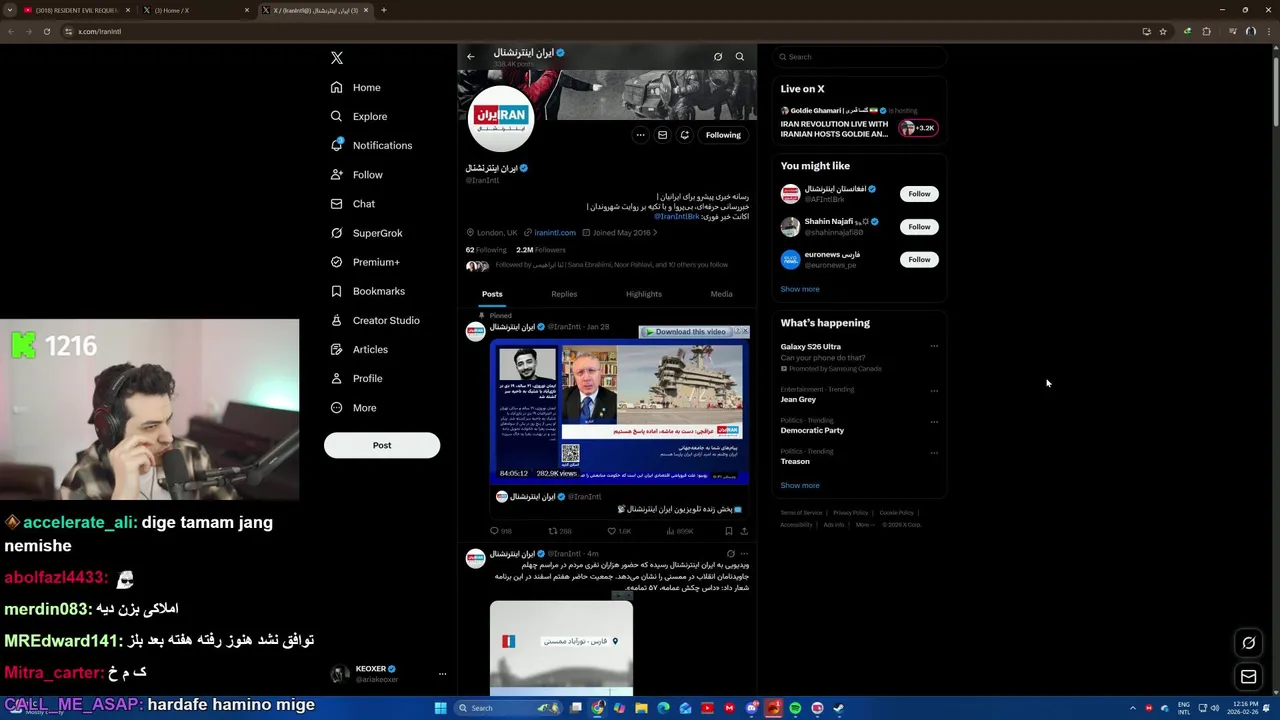This screenshot has width=1280, height=720.
Task: Open the KEOXER account switcher menu
Action: (388, 674)
